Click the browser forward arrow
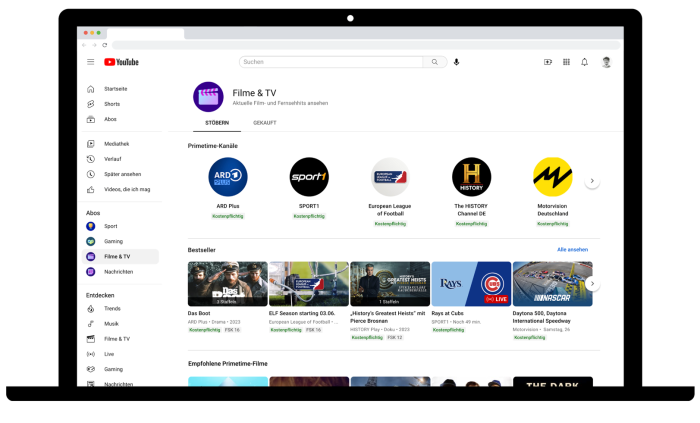Screen dimensions: 700x423 coord(94,45)
